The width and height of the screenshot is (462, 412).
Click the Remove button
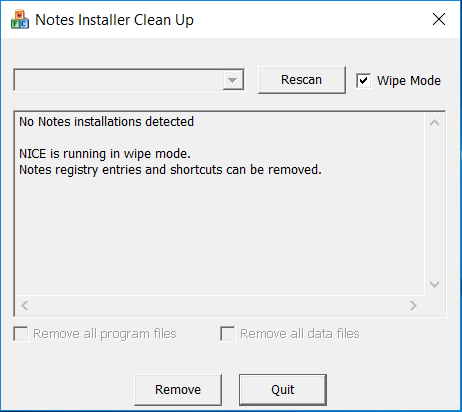pos(178,390)
